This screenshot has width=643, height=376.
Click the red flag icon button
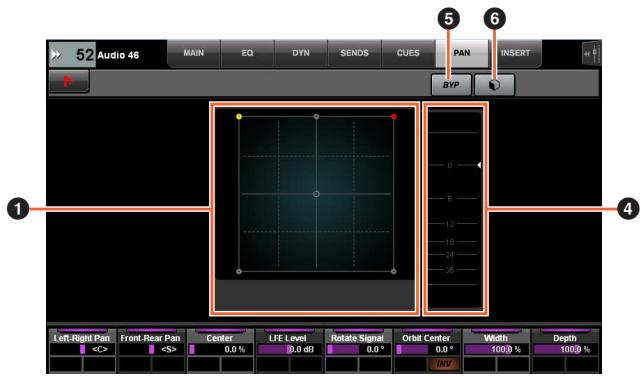(x=68, y=81)
